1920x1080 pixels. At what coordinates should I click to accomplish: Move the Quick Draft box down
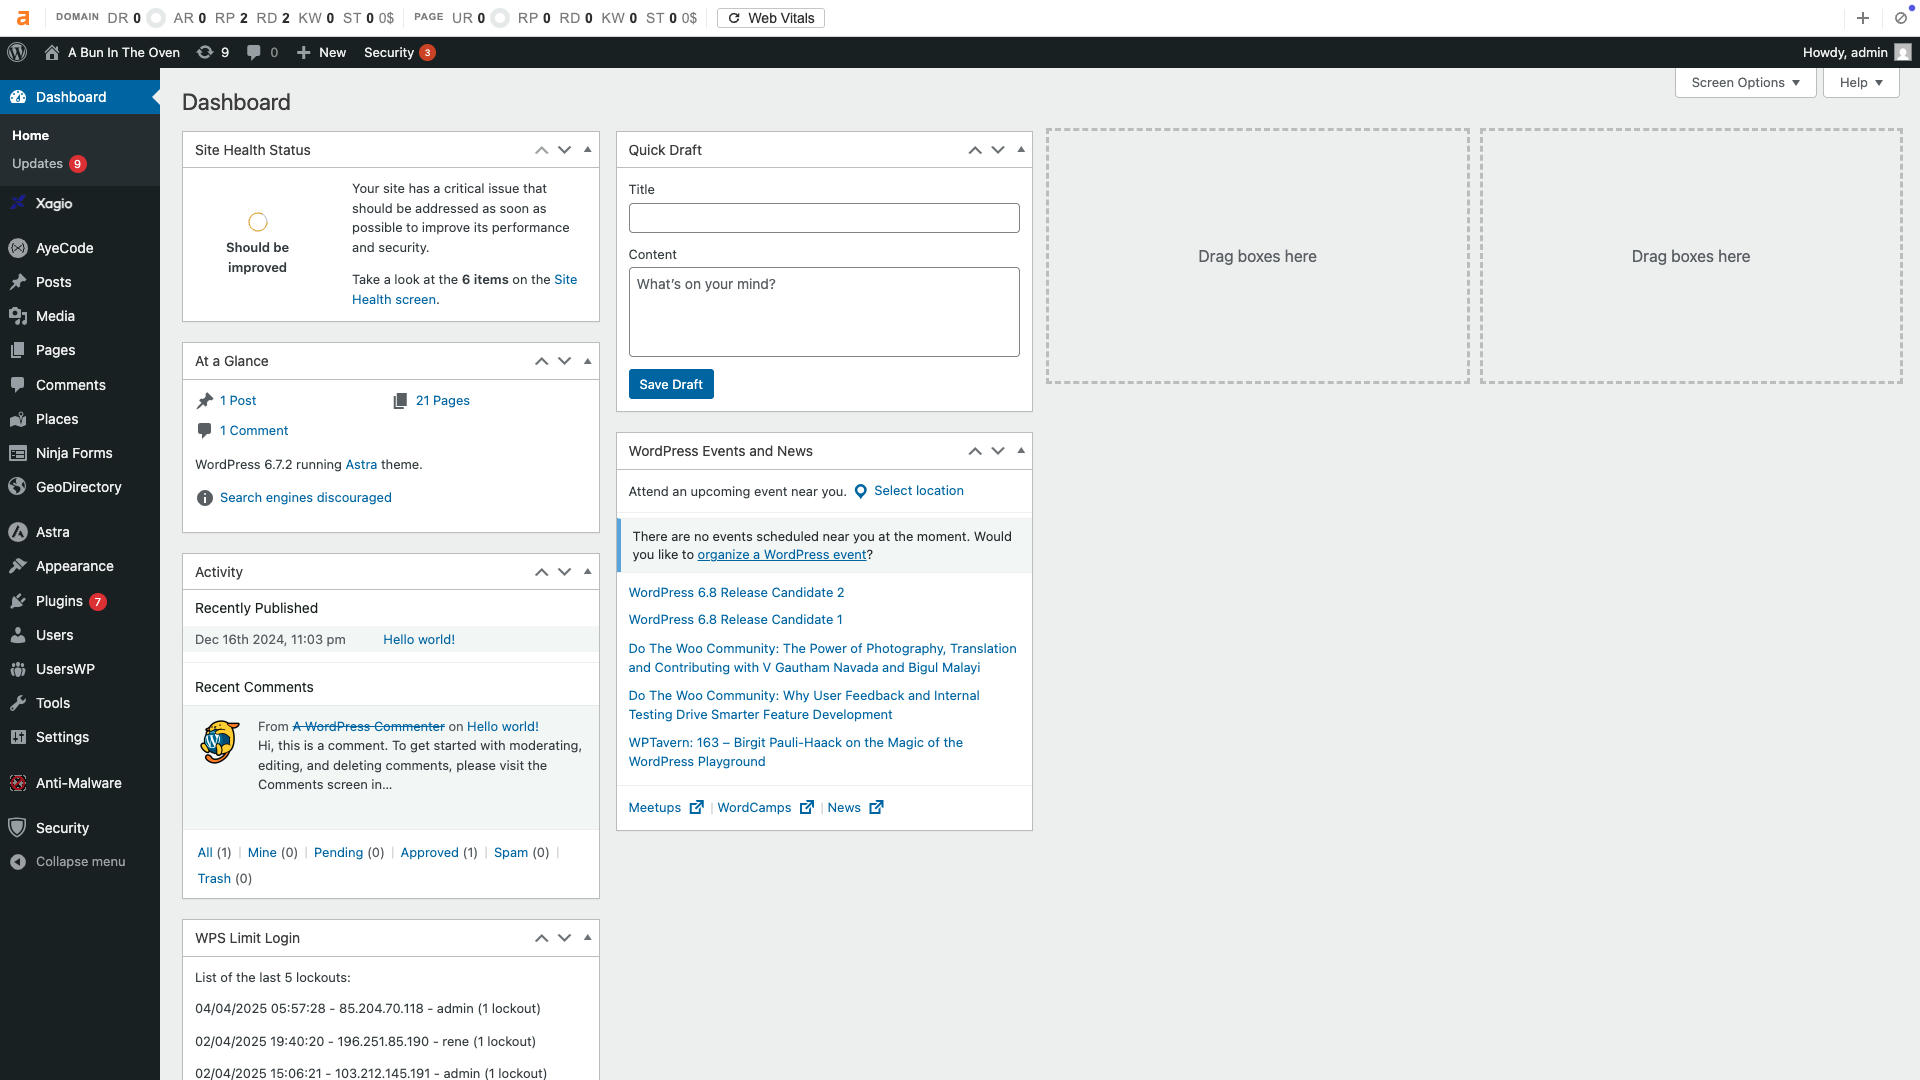pos(998,150)
